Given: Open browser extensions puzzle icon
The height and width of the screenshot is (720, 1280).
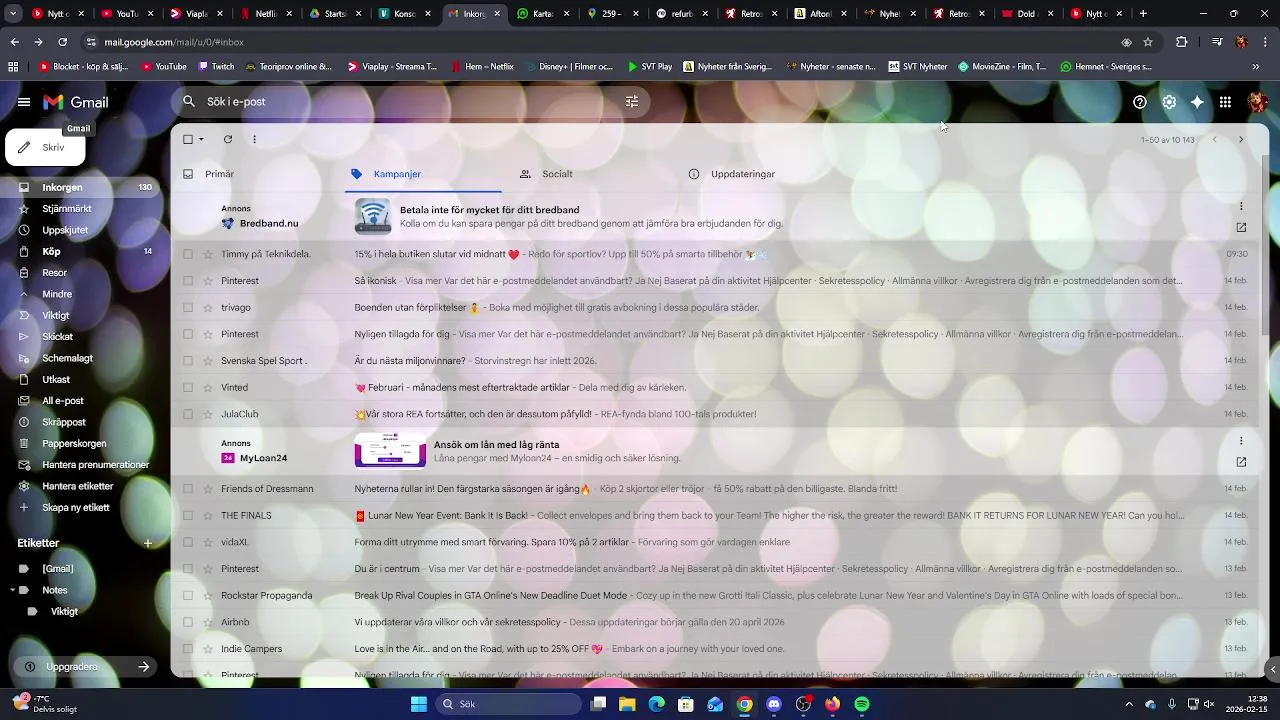Looking at the screenshot, I should tap(1182, 42).
